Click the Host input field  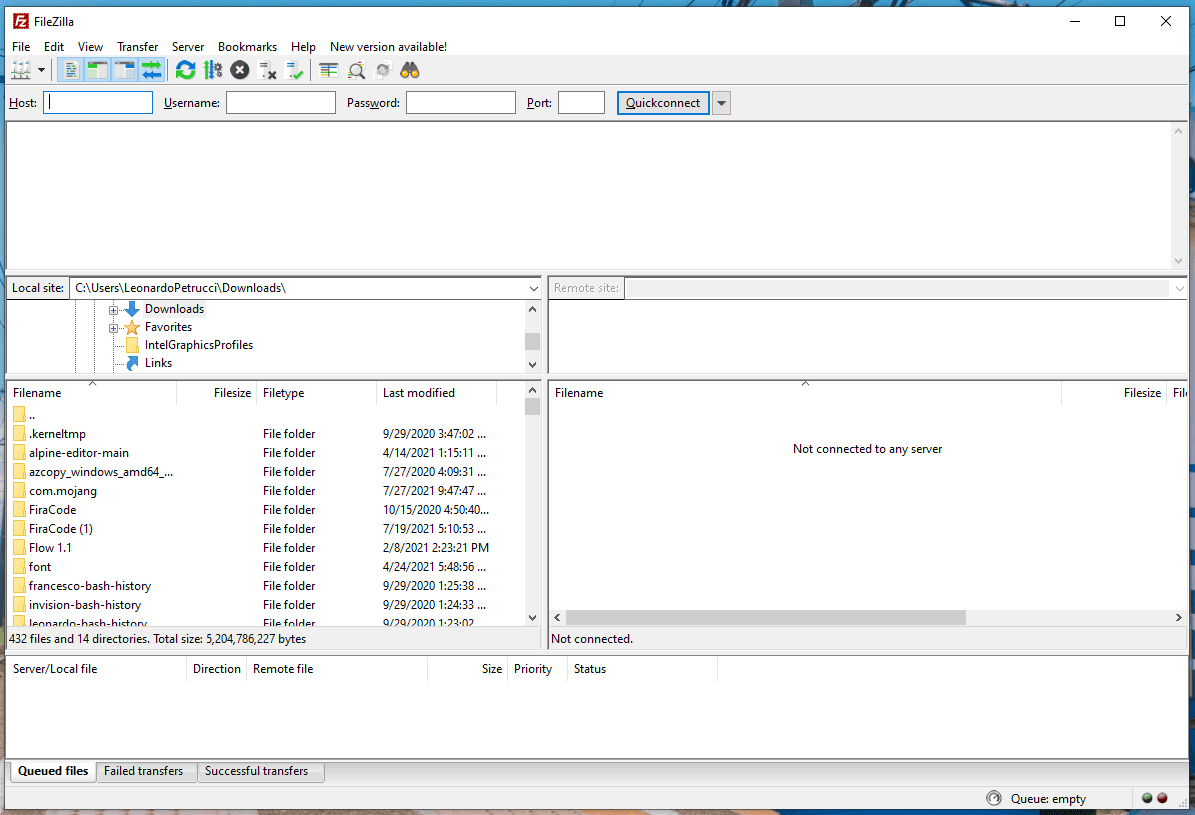pyautogui.click(x=98, y=103)
